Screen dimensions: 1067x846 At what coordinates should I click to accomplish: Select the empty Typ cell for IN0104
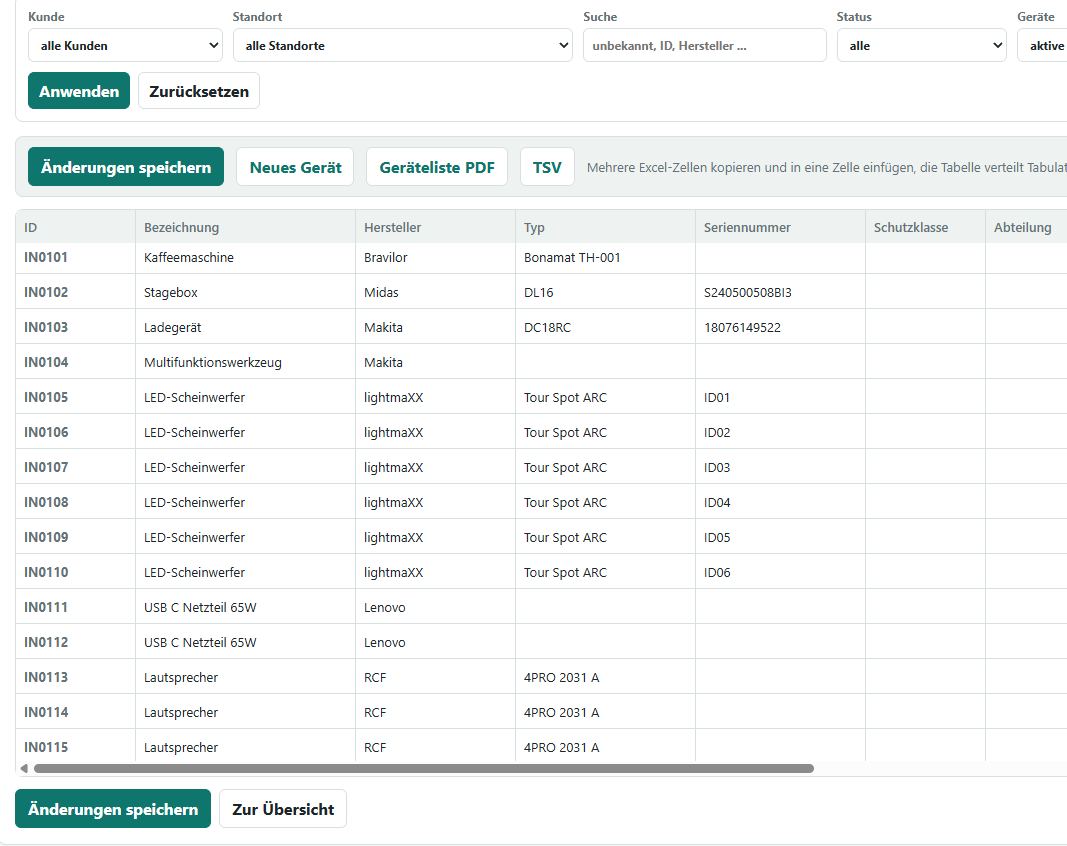point(605,362)
